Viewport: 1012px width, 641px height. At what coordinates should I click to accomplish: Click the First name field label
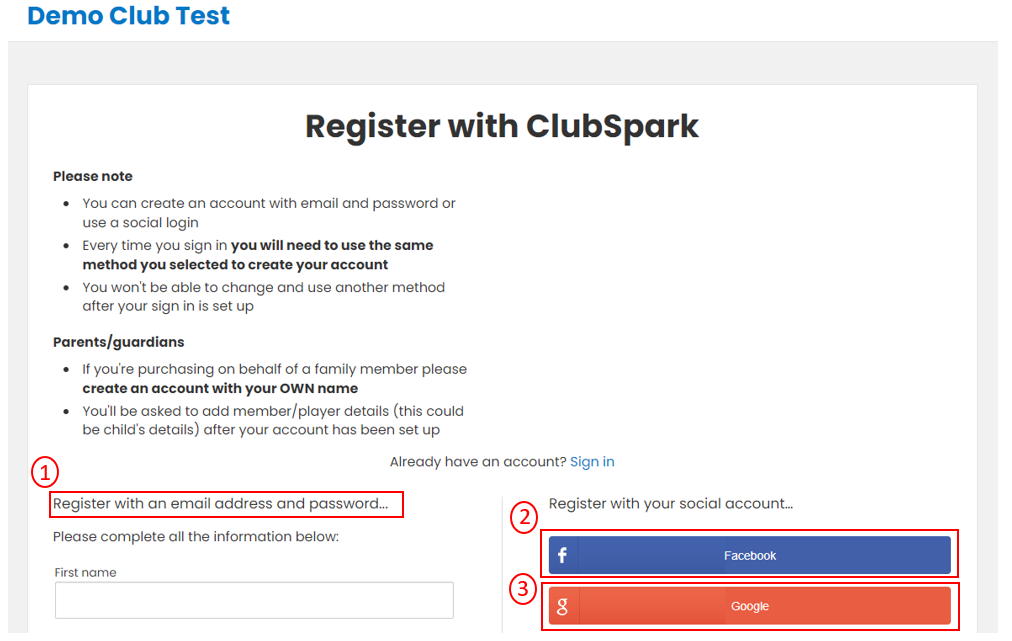[x=85, y=573]
